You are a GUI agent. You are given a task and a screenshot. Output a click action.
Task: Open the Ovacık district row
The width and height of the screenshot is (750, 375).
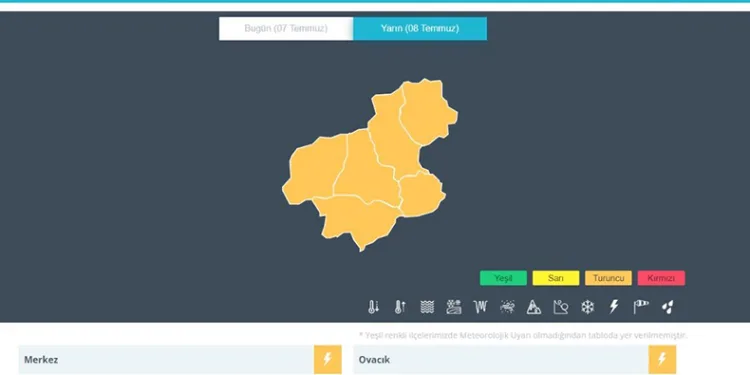pos(515,360)
